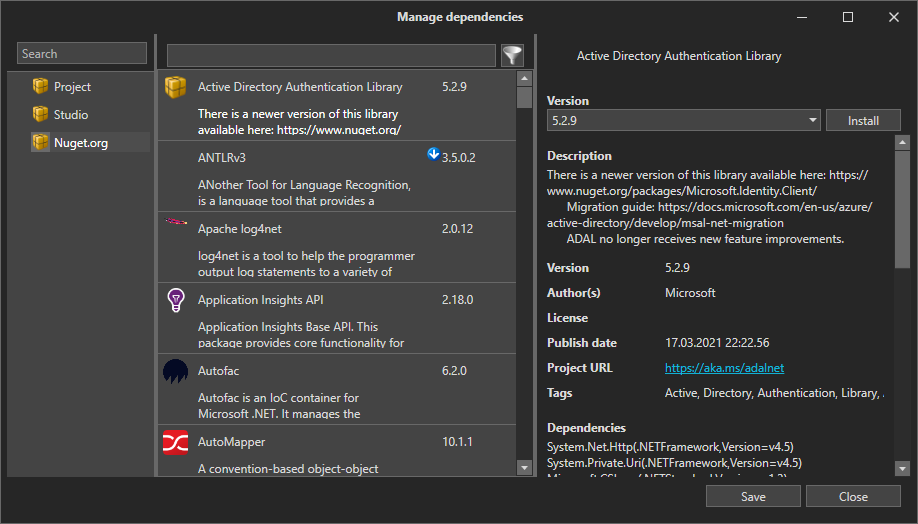Select the Autofac package title
918x524 pixels.
pos(218,371)
